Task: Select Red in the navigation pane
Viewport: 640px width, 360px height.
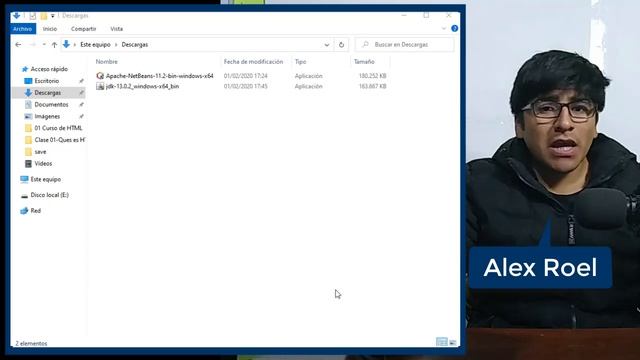Action: point(36,211)
